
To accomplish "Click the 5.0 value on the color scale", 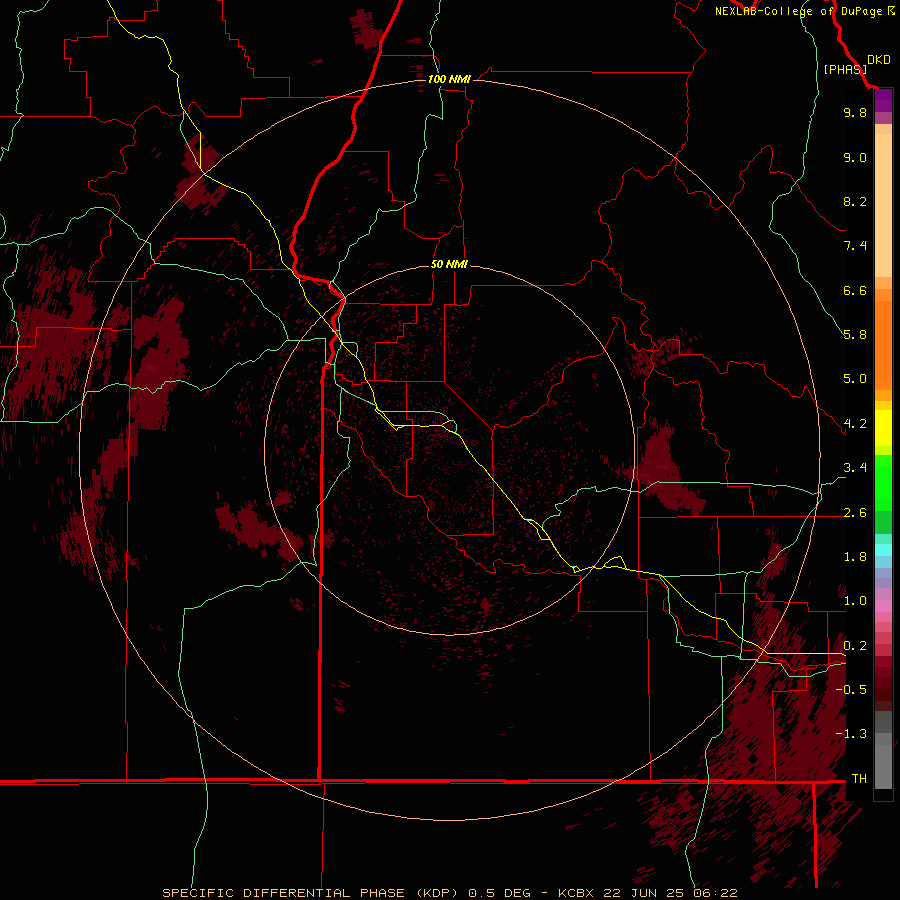I will pyautogui.click(x=855, y=379).
